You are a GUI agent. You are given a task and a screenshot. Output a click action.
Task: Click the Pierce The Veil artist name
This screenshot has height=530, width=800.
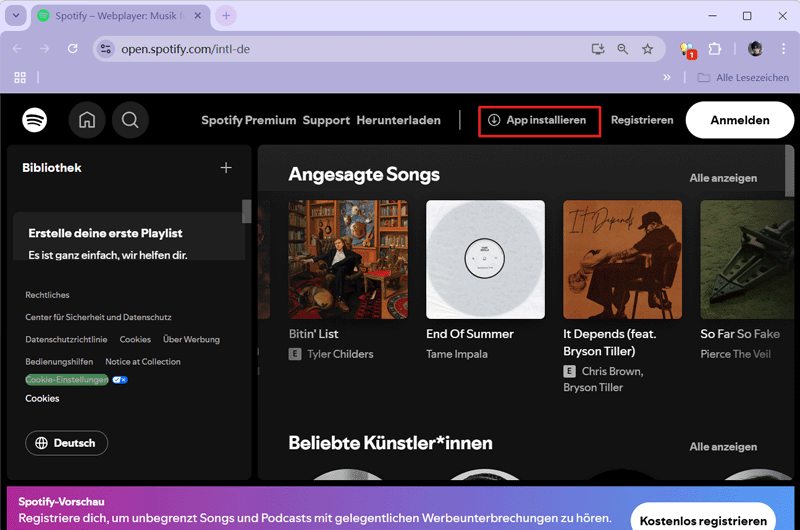735,354
